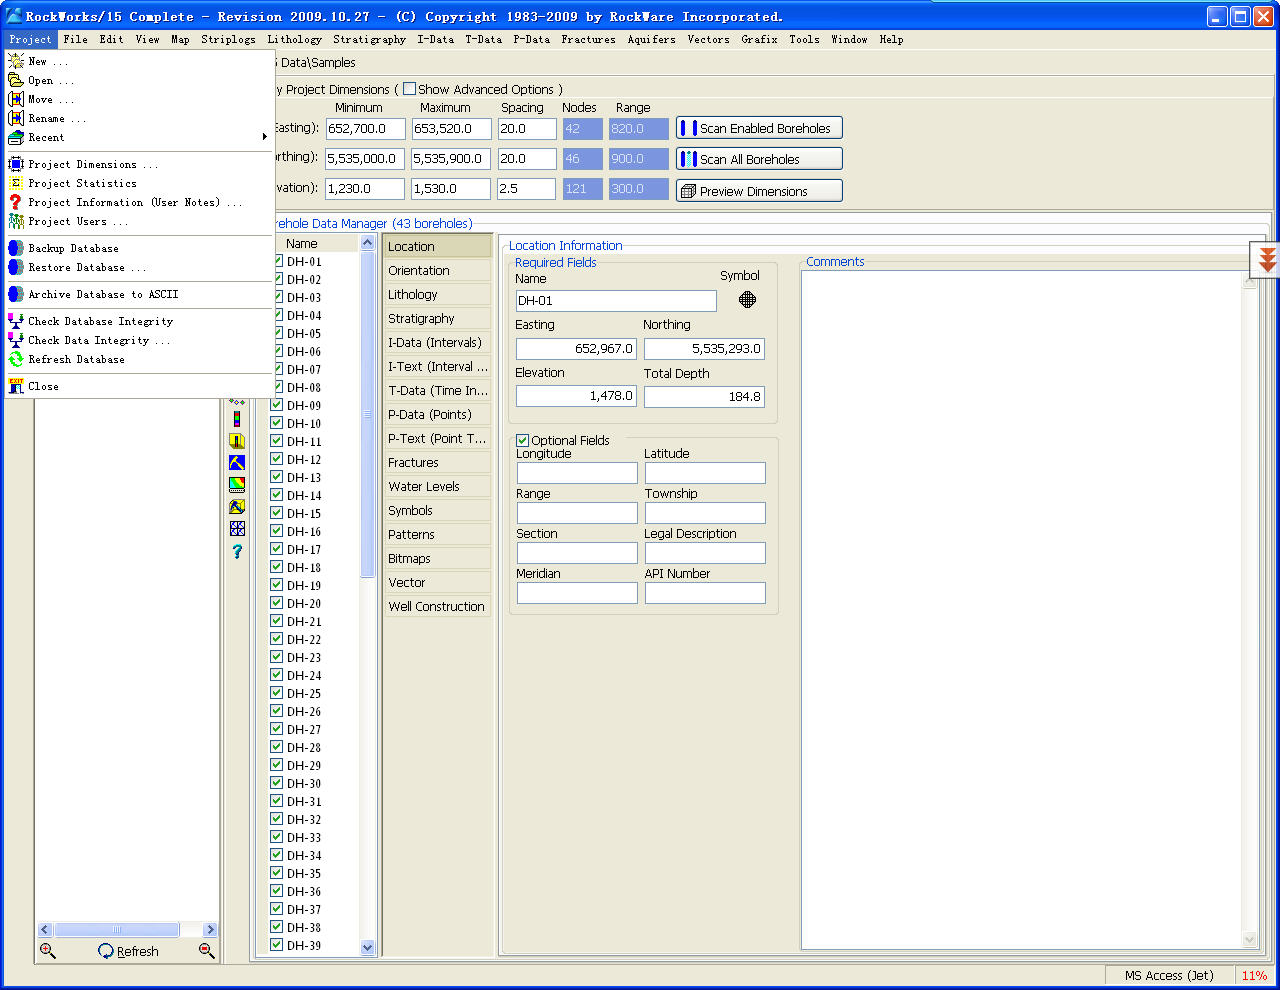Toggle borehole DH-20 checkbox
This screenshot has width=1280, height=990.
point(277,603)
